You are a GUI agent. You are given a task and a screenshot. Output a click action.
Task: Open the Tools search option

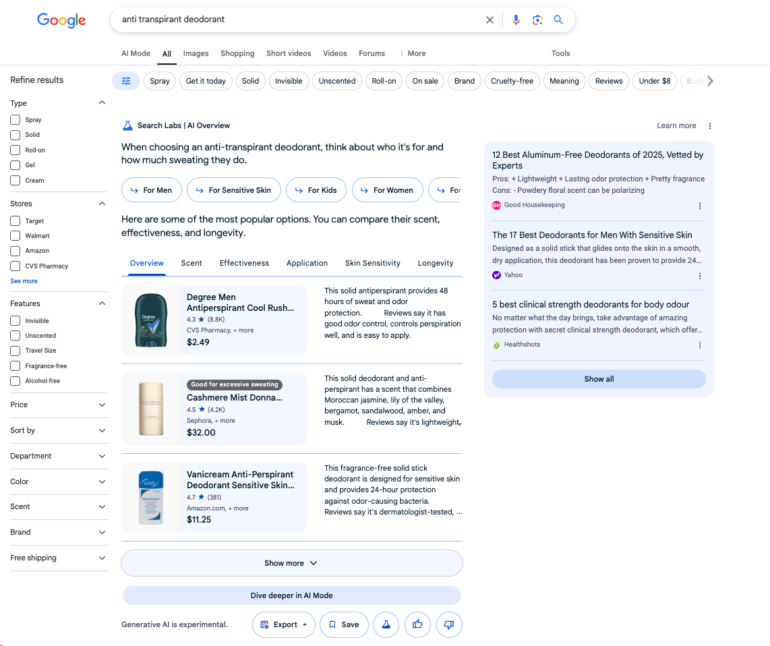coord(560,54)
